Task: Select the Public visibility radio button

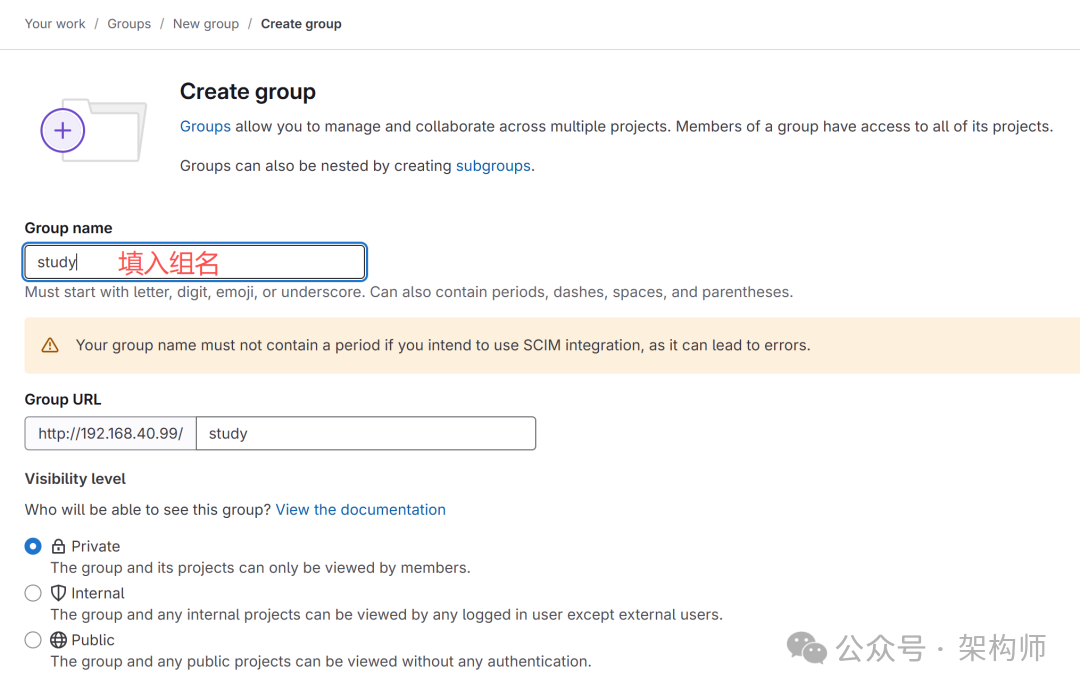Action: 33,640
